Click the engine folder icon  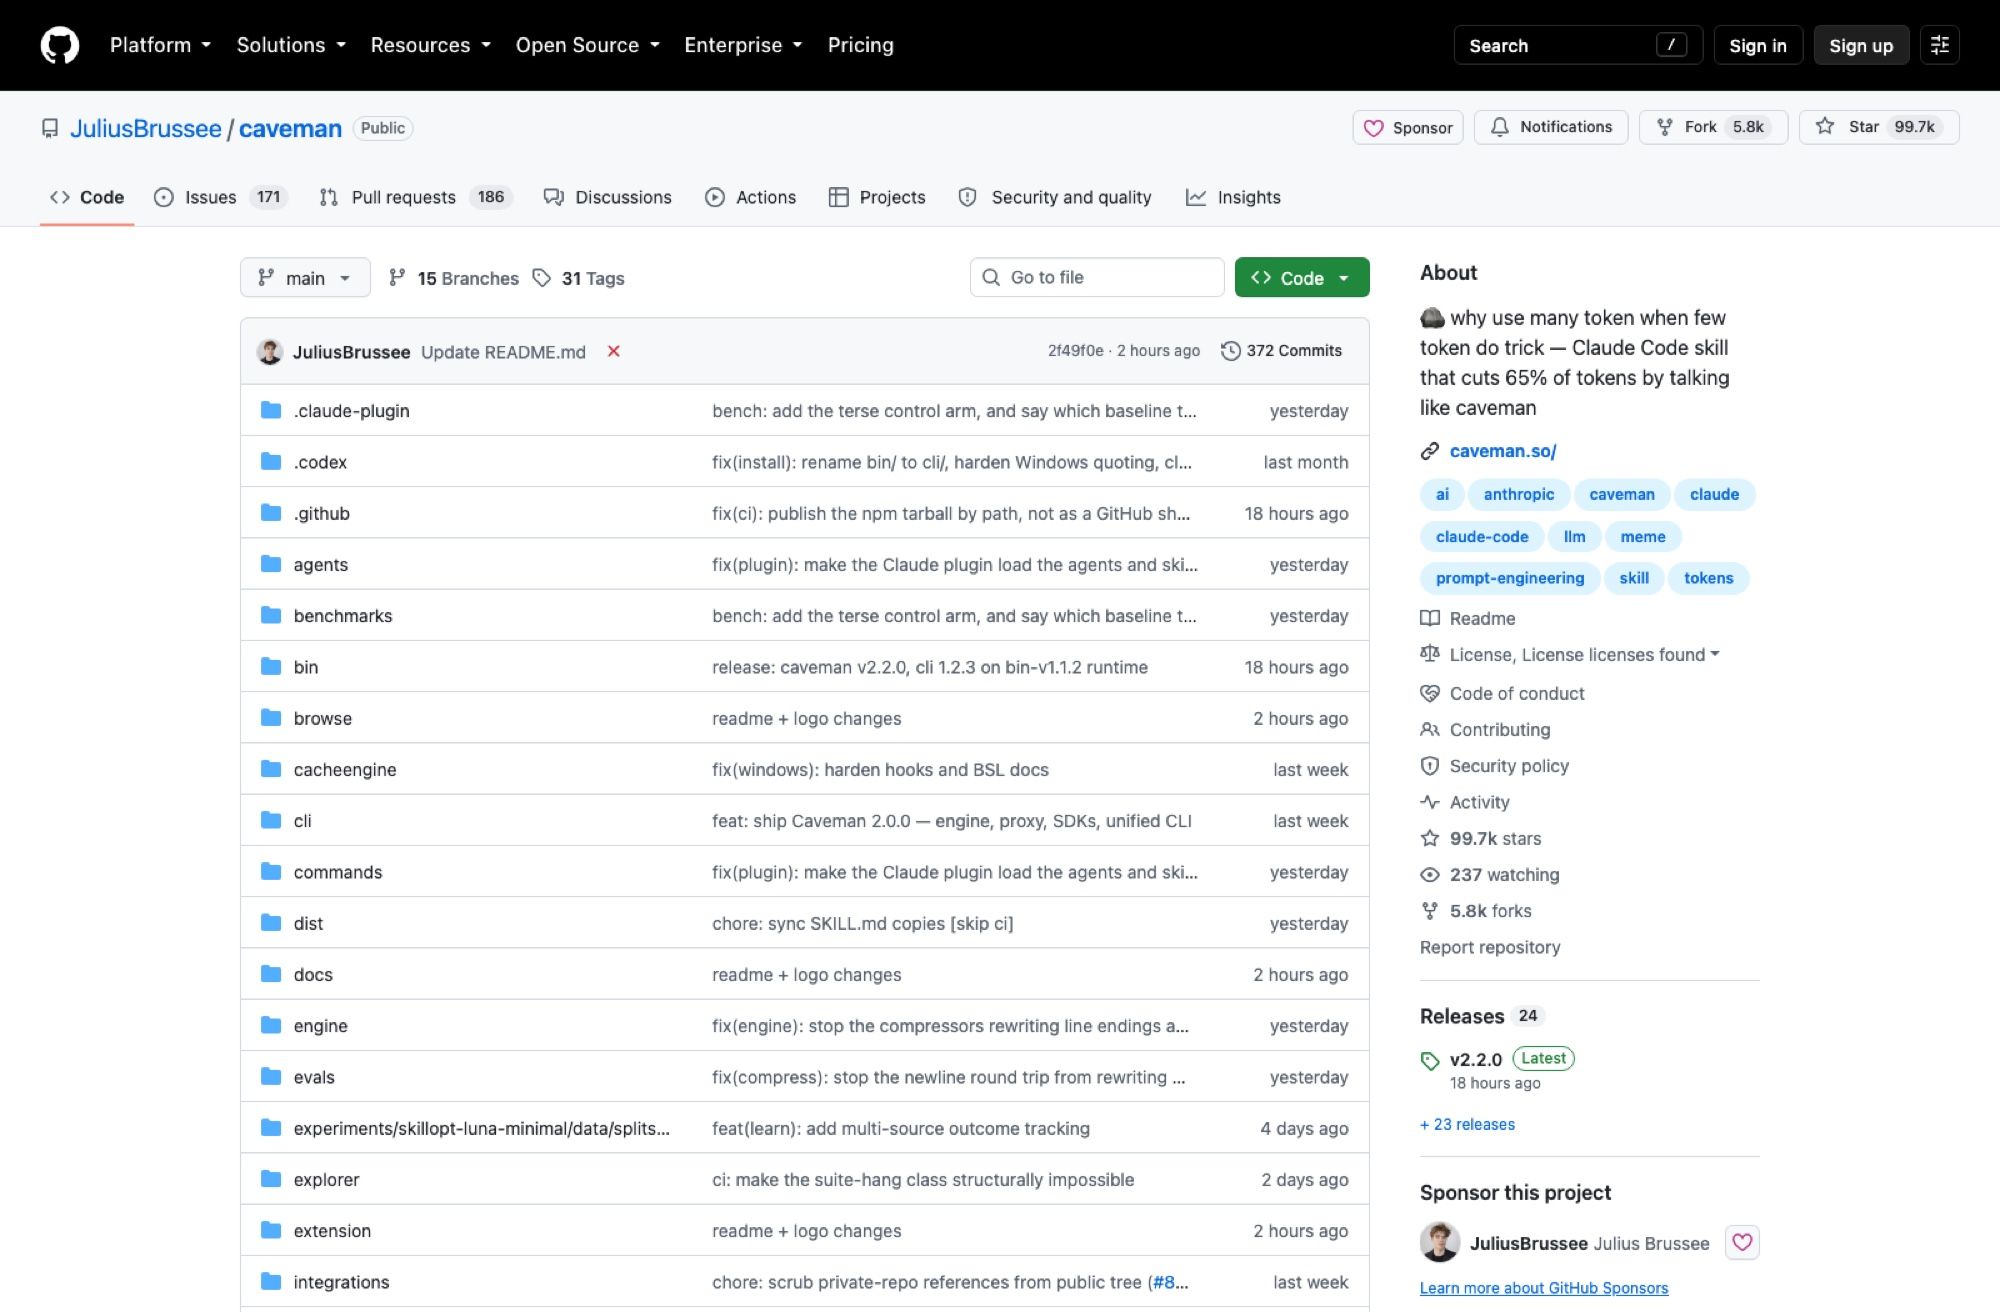pos(271,1025)
